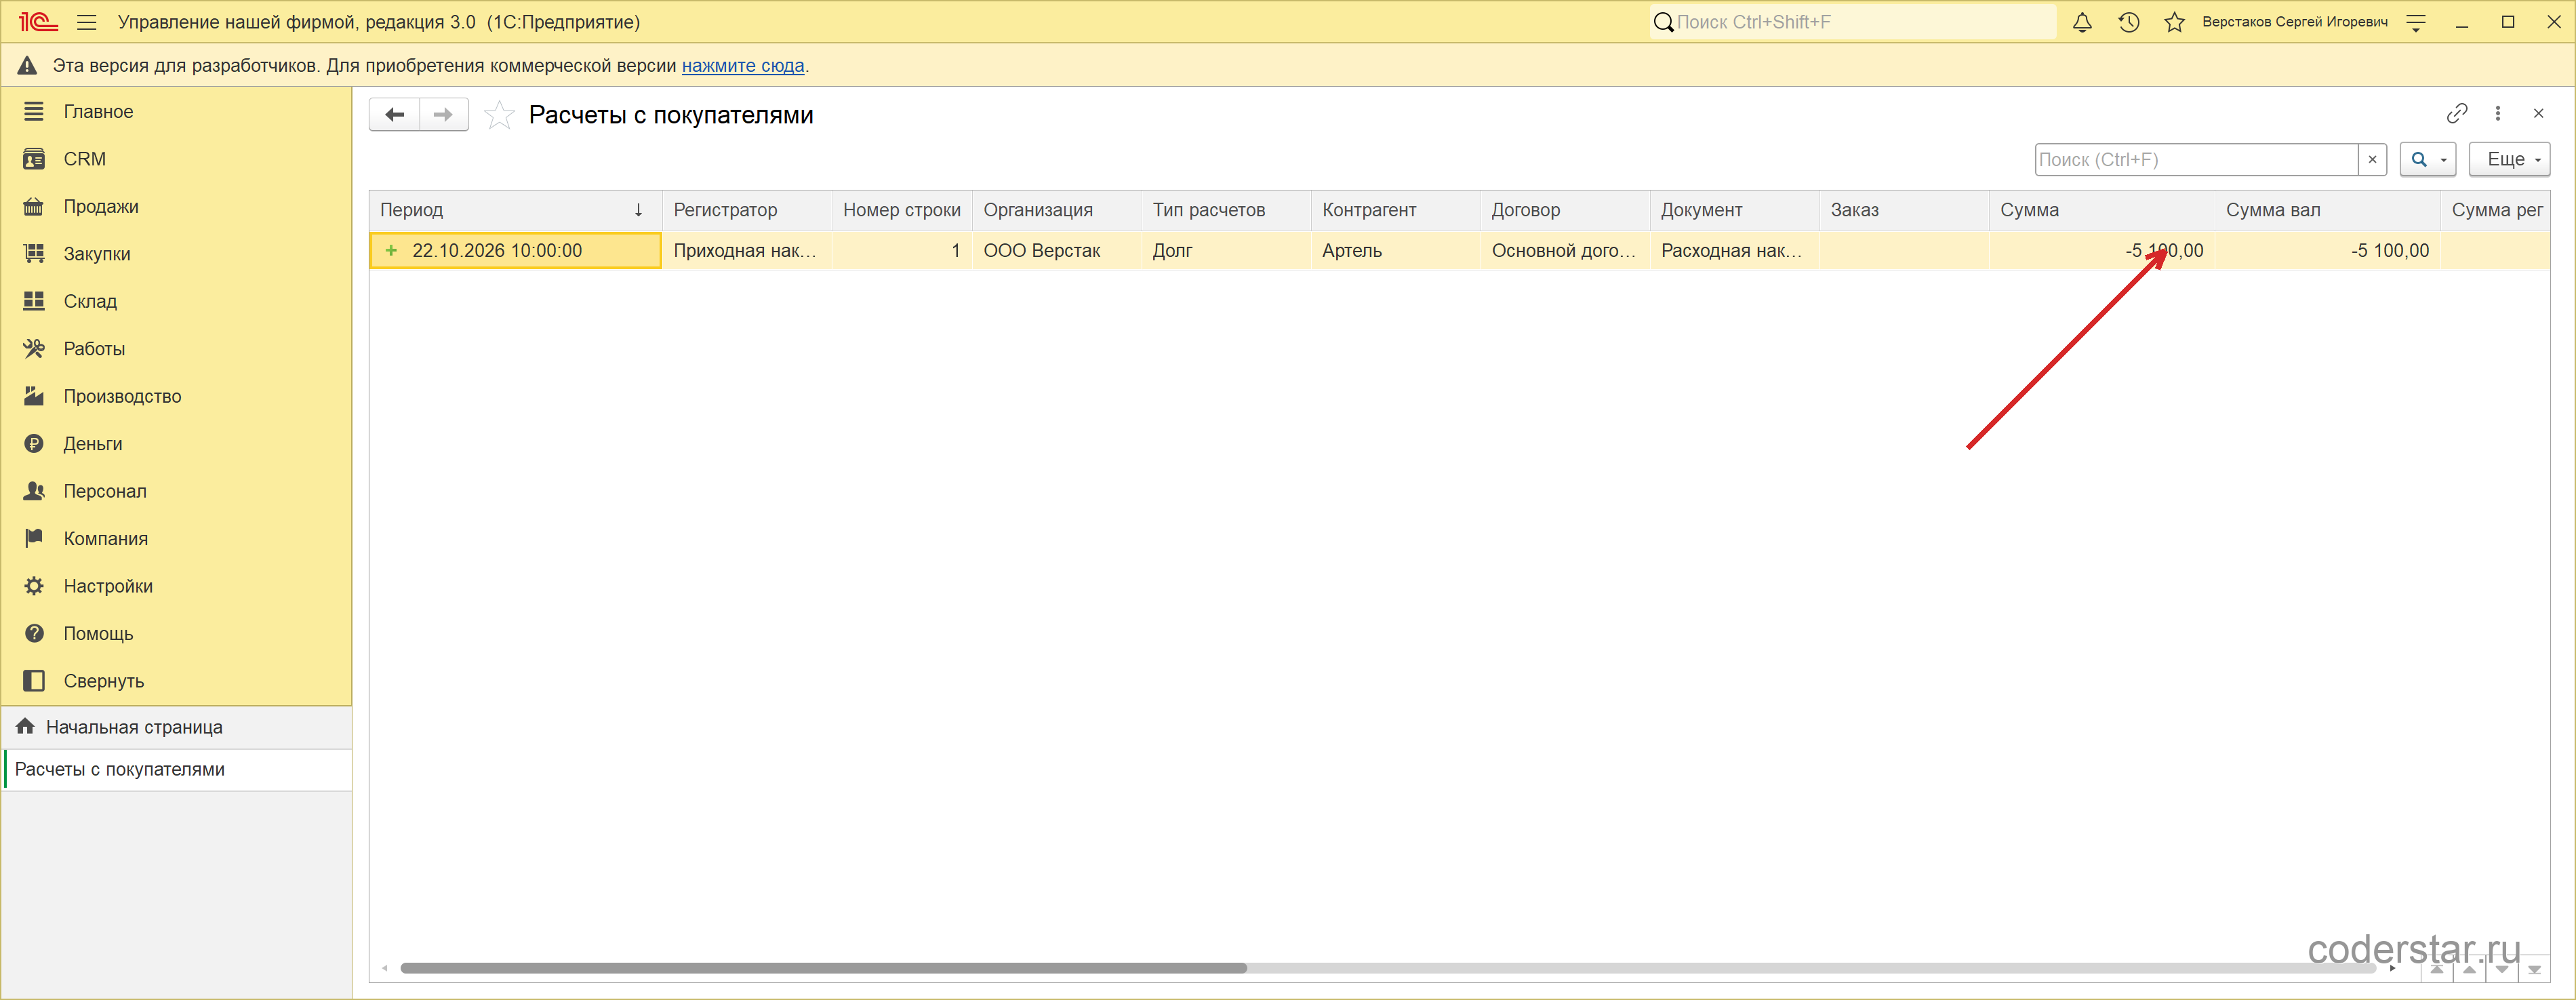Open the search magnifier dropdown
This screenshot has height=1000, width=2576.
point(2428,159)
